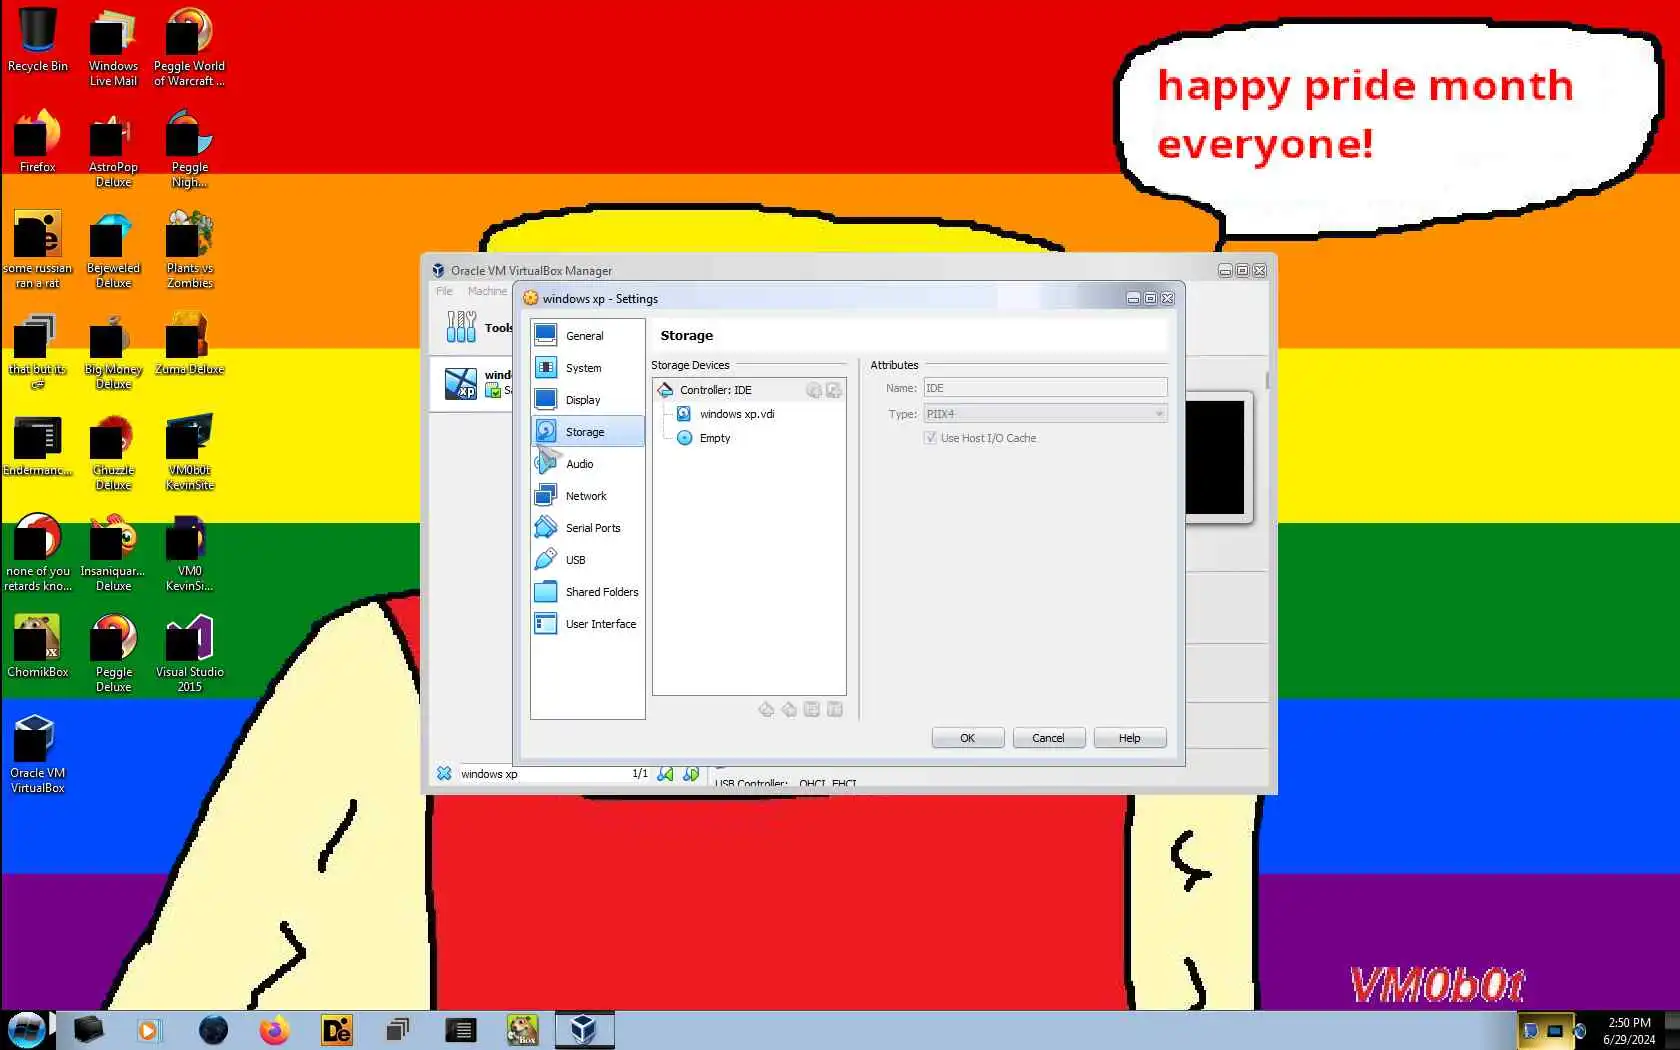Open Help for the Settings dialog

pyautogui.click(x=1129, y=738)
